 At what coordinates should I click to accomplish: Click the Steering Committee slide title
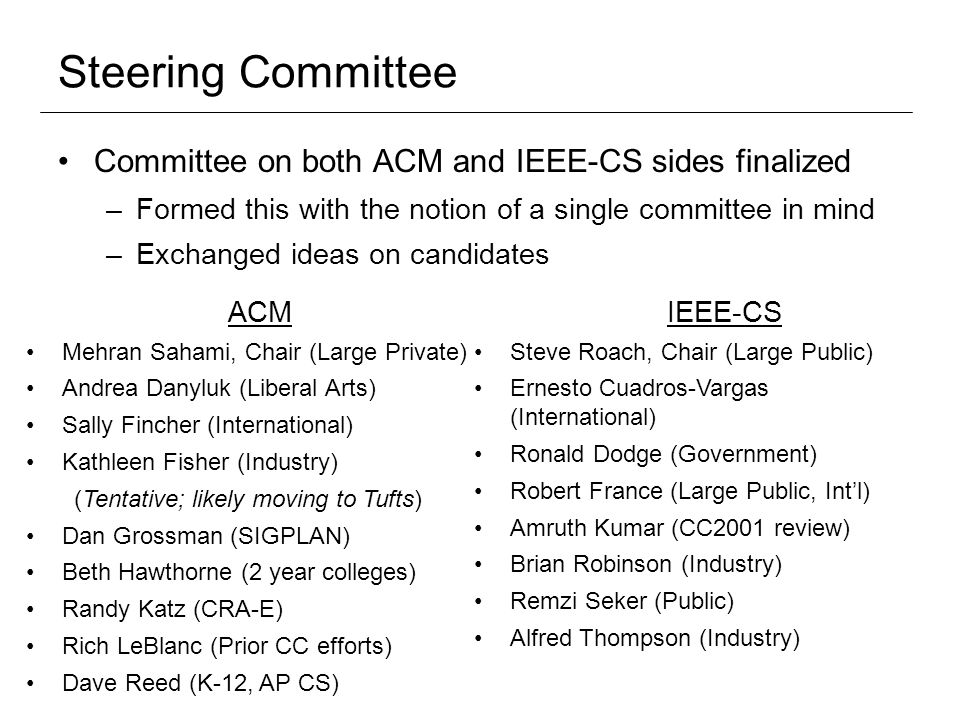257,73
